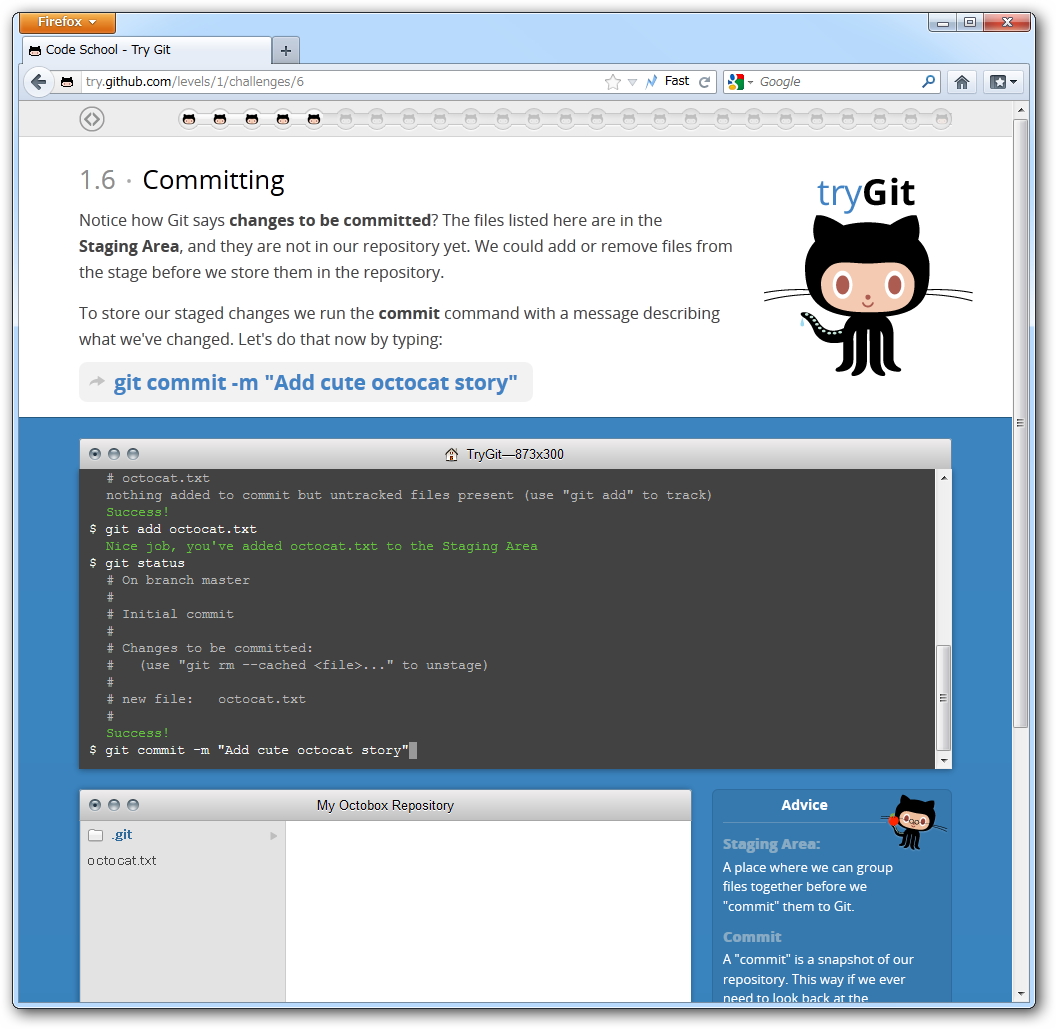1056x1029 pixels.
Task: Click the Firefox home icon
Action: point(961,81)
